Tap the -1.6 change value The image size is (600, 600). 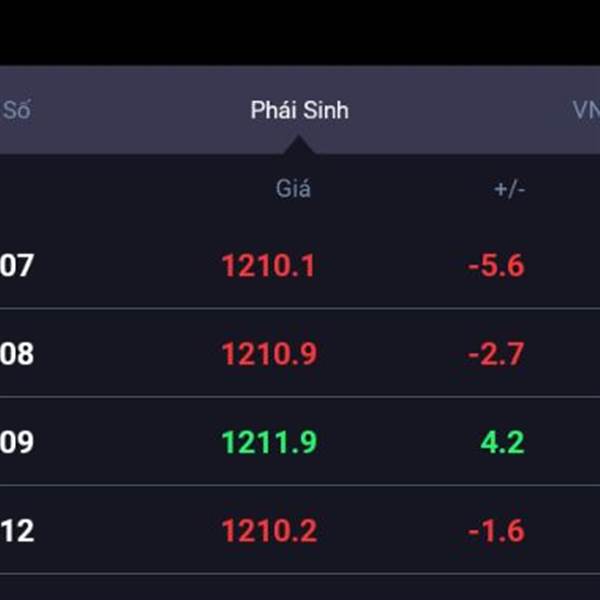click(496, 531)
